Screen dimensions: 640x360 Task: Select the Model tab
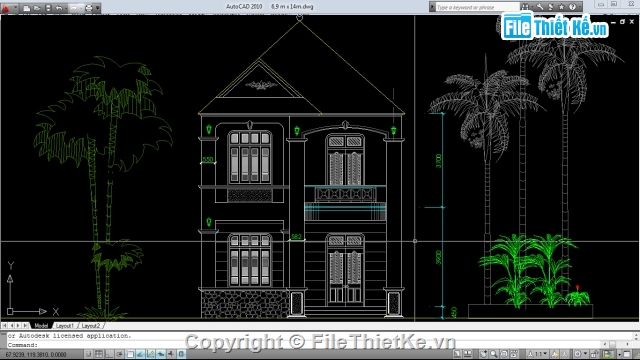tap(41, 326)
